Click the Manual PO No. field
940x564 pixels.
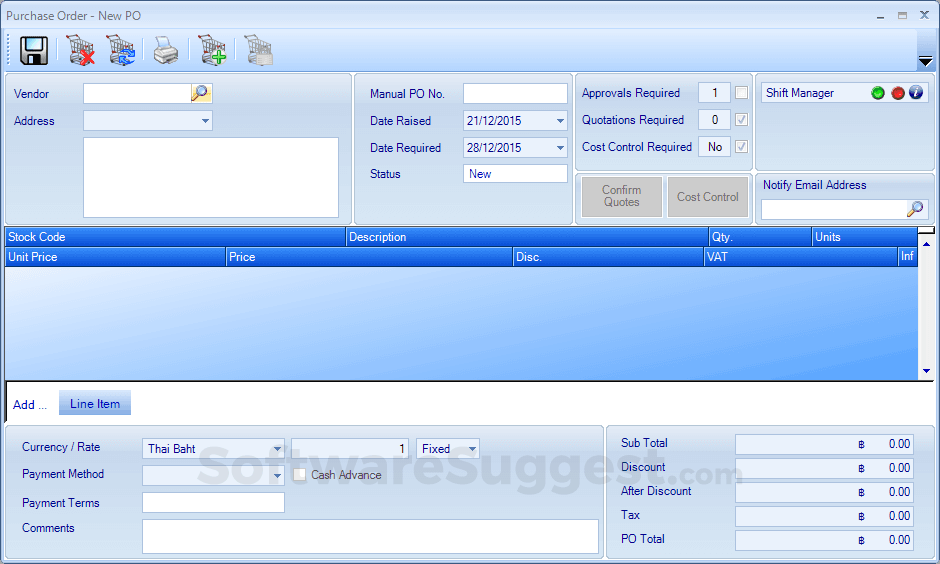(515, 94)
